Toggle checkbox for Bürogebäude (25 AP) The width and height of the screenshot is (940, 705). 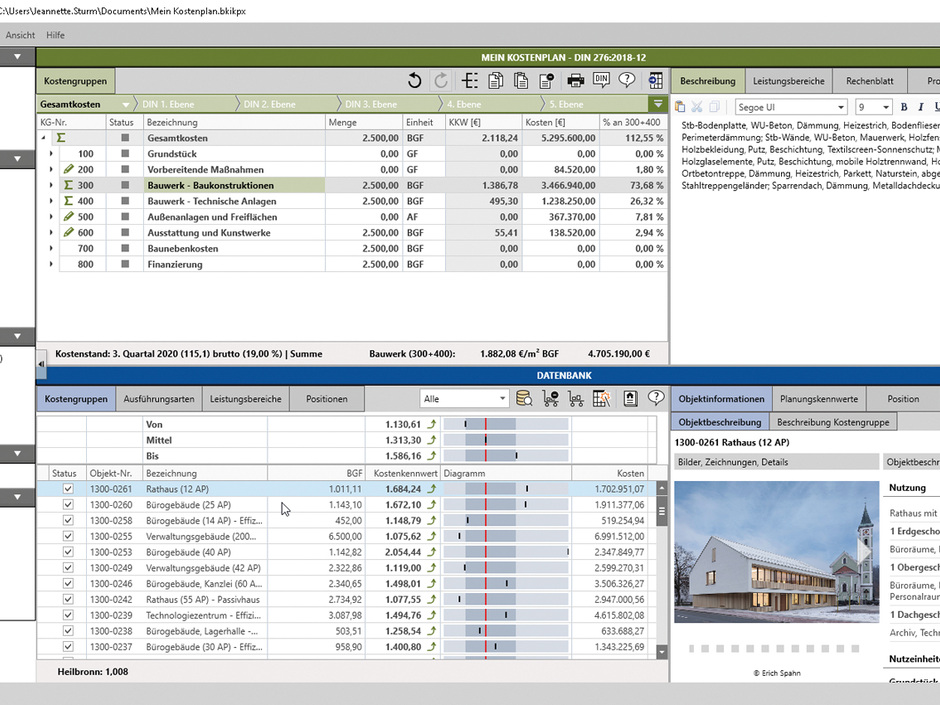pos(68,505)
